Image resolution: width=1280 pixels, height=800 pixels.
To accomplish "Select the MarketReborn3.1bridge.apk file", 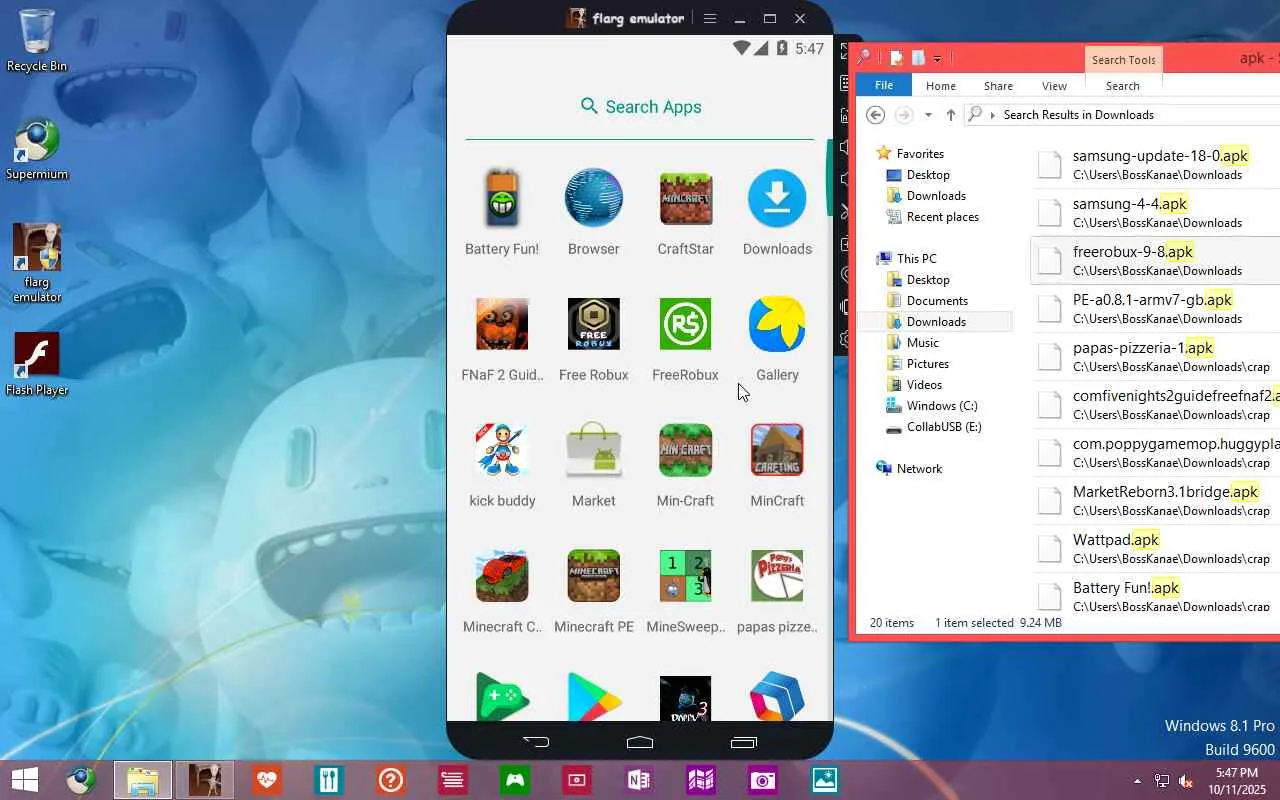I will [1156, 500].
